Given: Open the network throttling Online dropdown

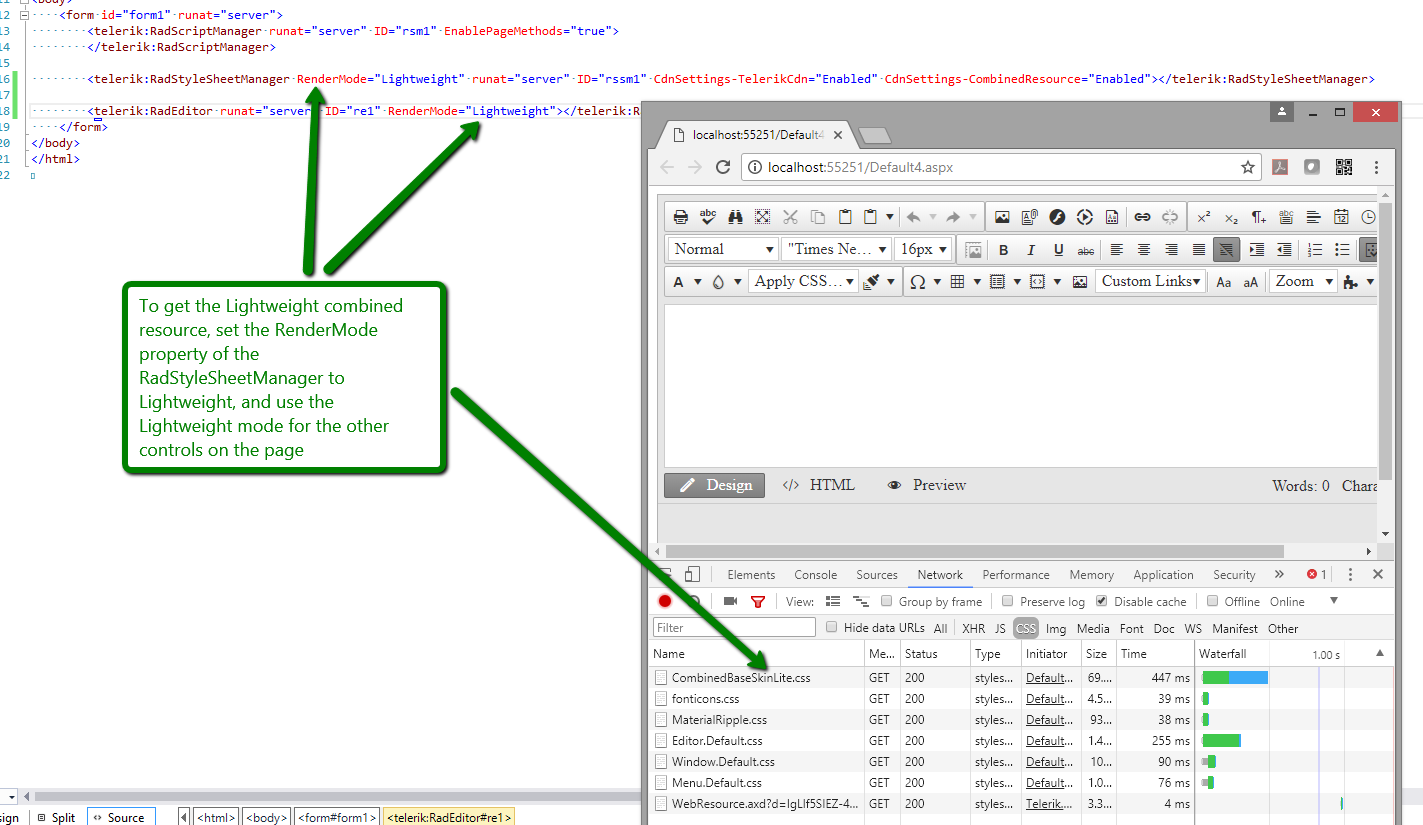Looking at the screenshot, I should coord(1304,601).
